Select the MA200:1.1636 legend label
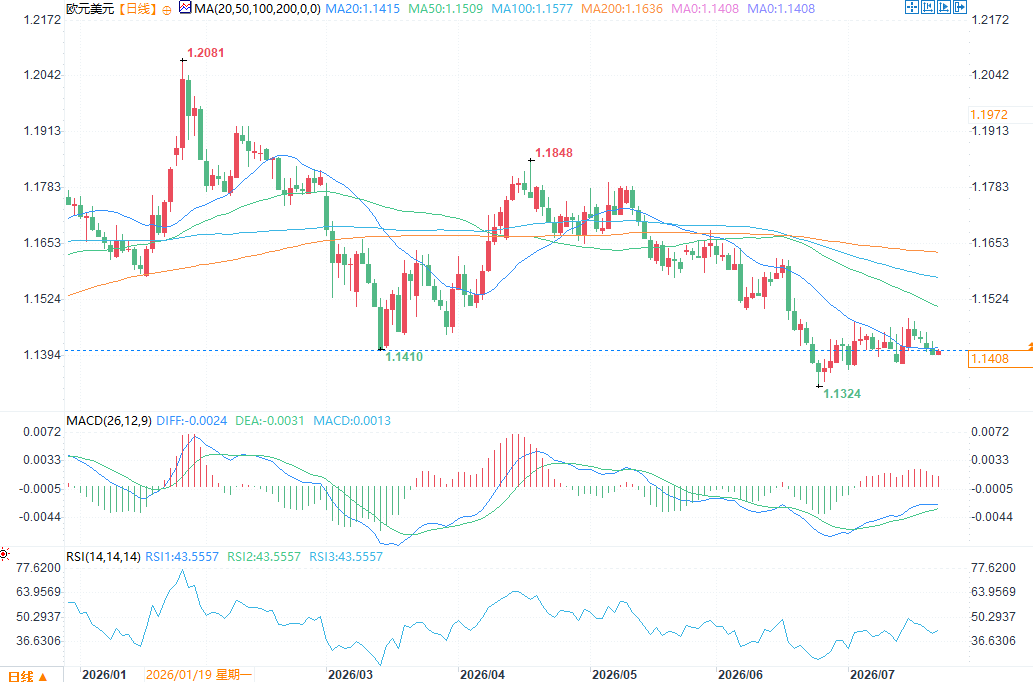The height and width of the screenshot is (682, 1033). (622, 9)
